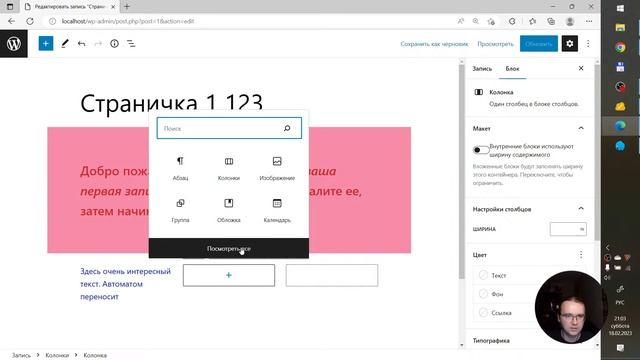Viewport: 640px width, 360px height.
Task: Click the add block plus in column
Action: click(229, 275)
